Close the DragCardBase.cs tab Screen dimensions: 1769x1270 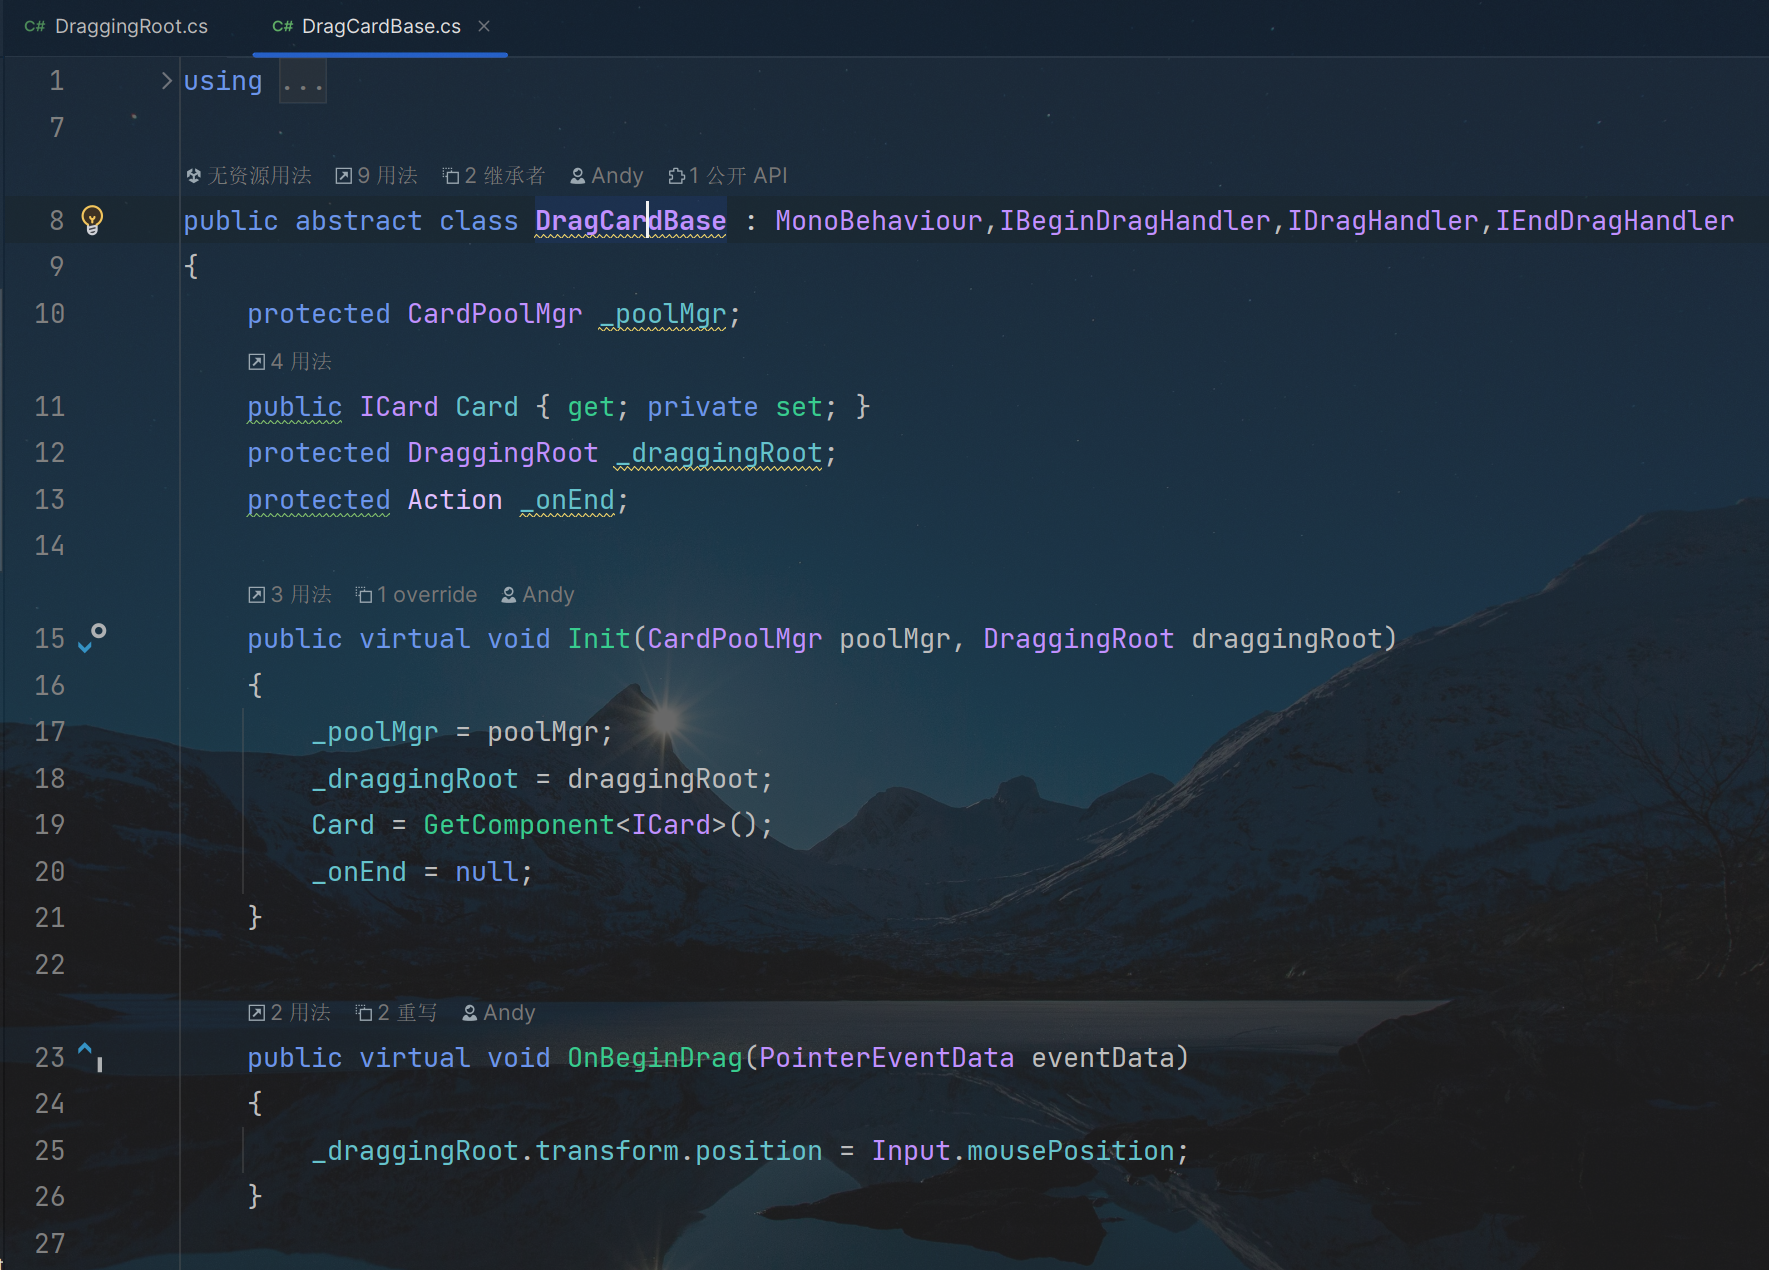484,26
